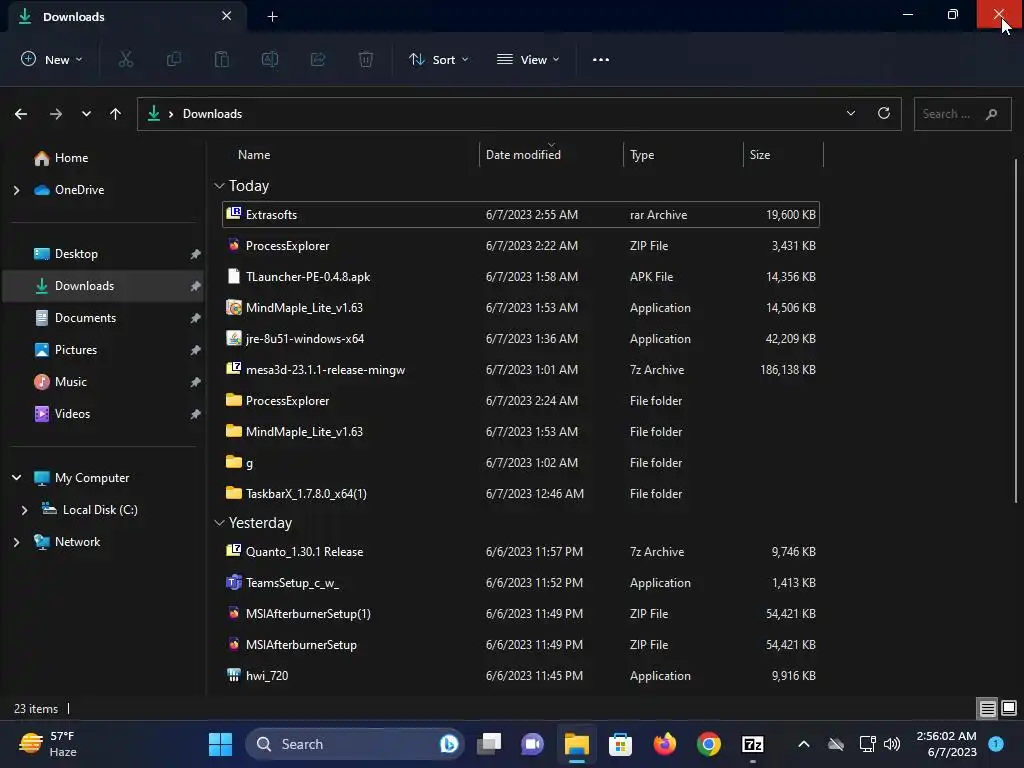Click the Paste clipboard icon

click(222, 59)
